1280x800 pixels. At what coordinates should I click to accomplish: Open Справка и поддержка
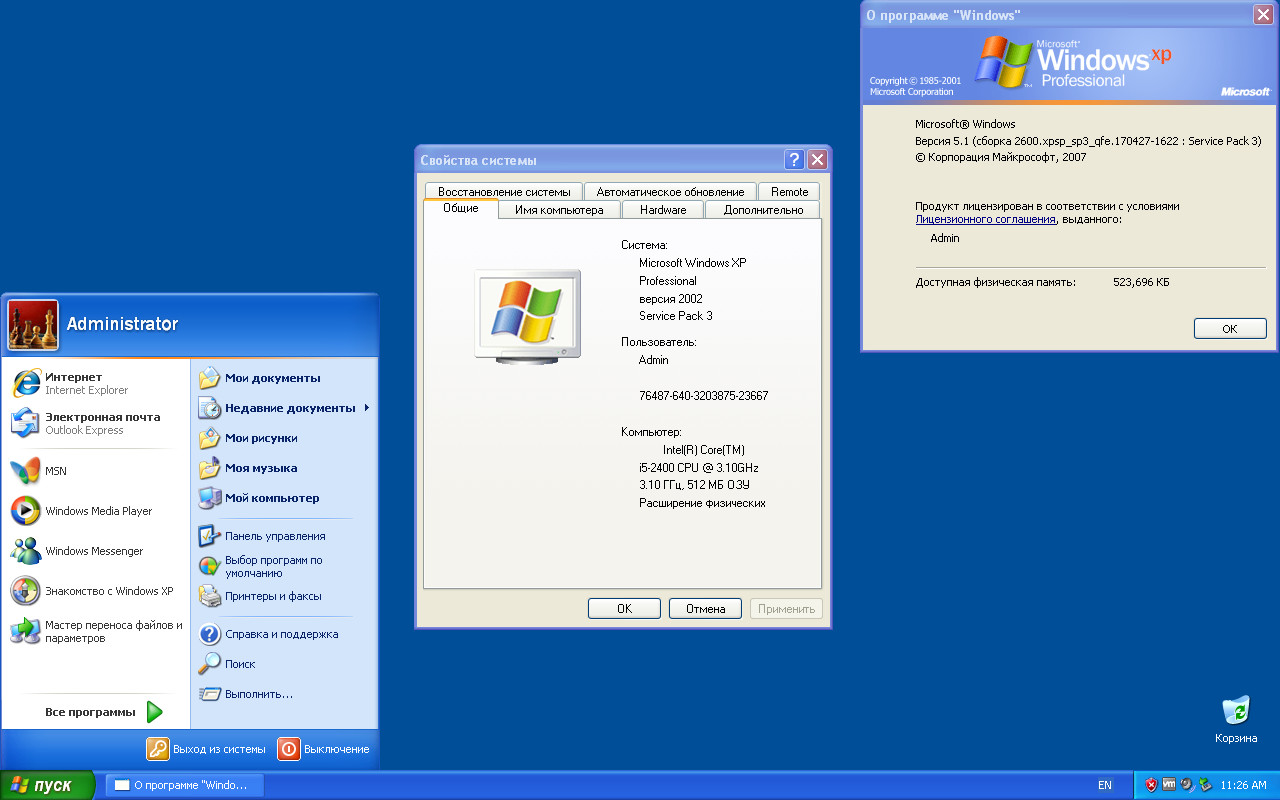283,634
